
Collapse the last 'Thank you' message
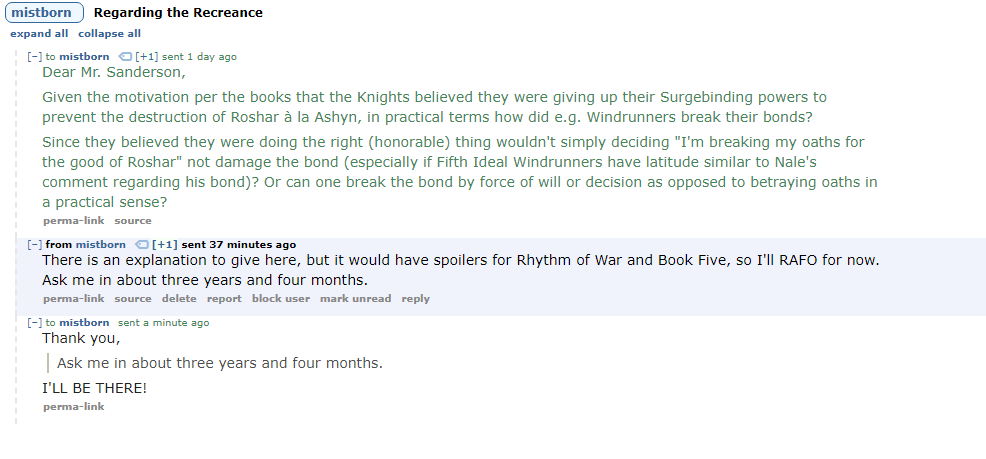(x=35, y=323)
